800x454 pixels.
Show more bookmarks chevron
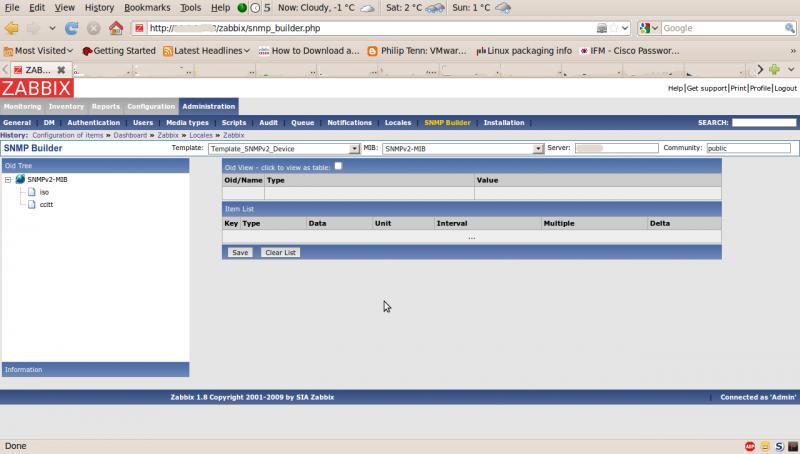tap(793, 51)
